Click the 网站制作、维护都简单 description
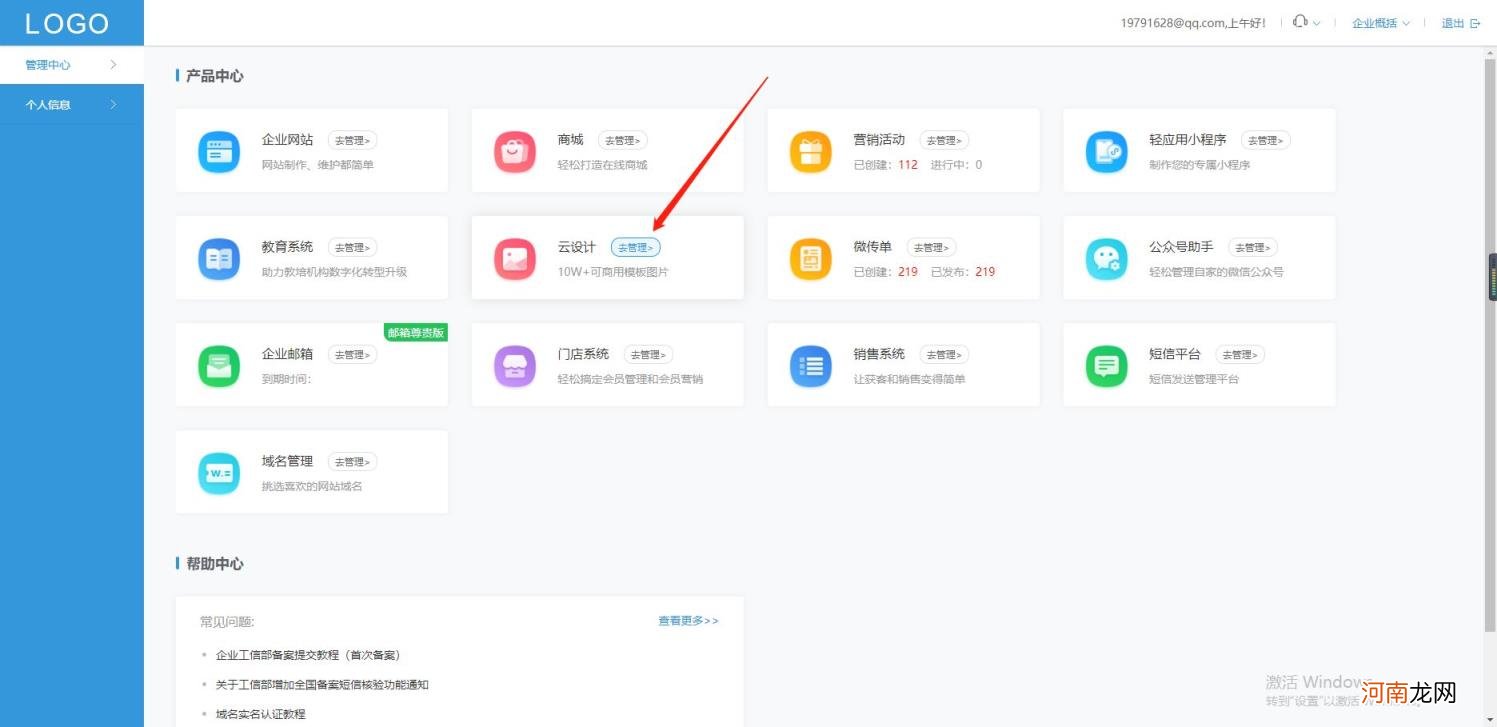The height and width of the screenshot is (727, 1497). 318,165
